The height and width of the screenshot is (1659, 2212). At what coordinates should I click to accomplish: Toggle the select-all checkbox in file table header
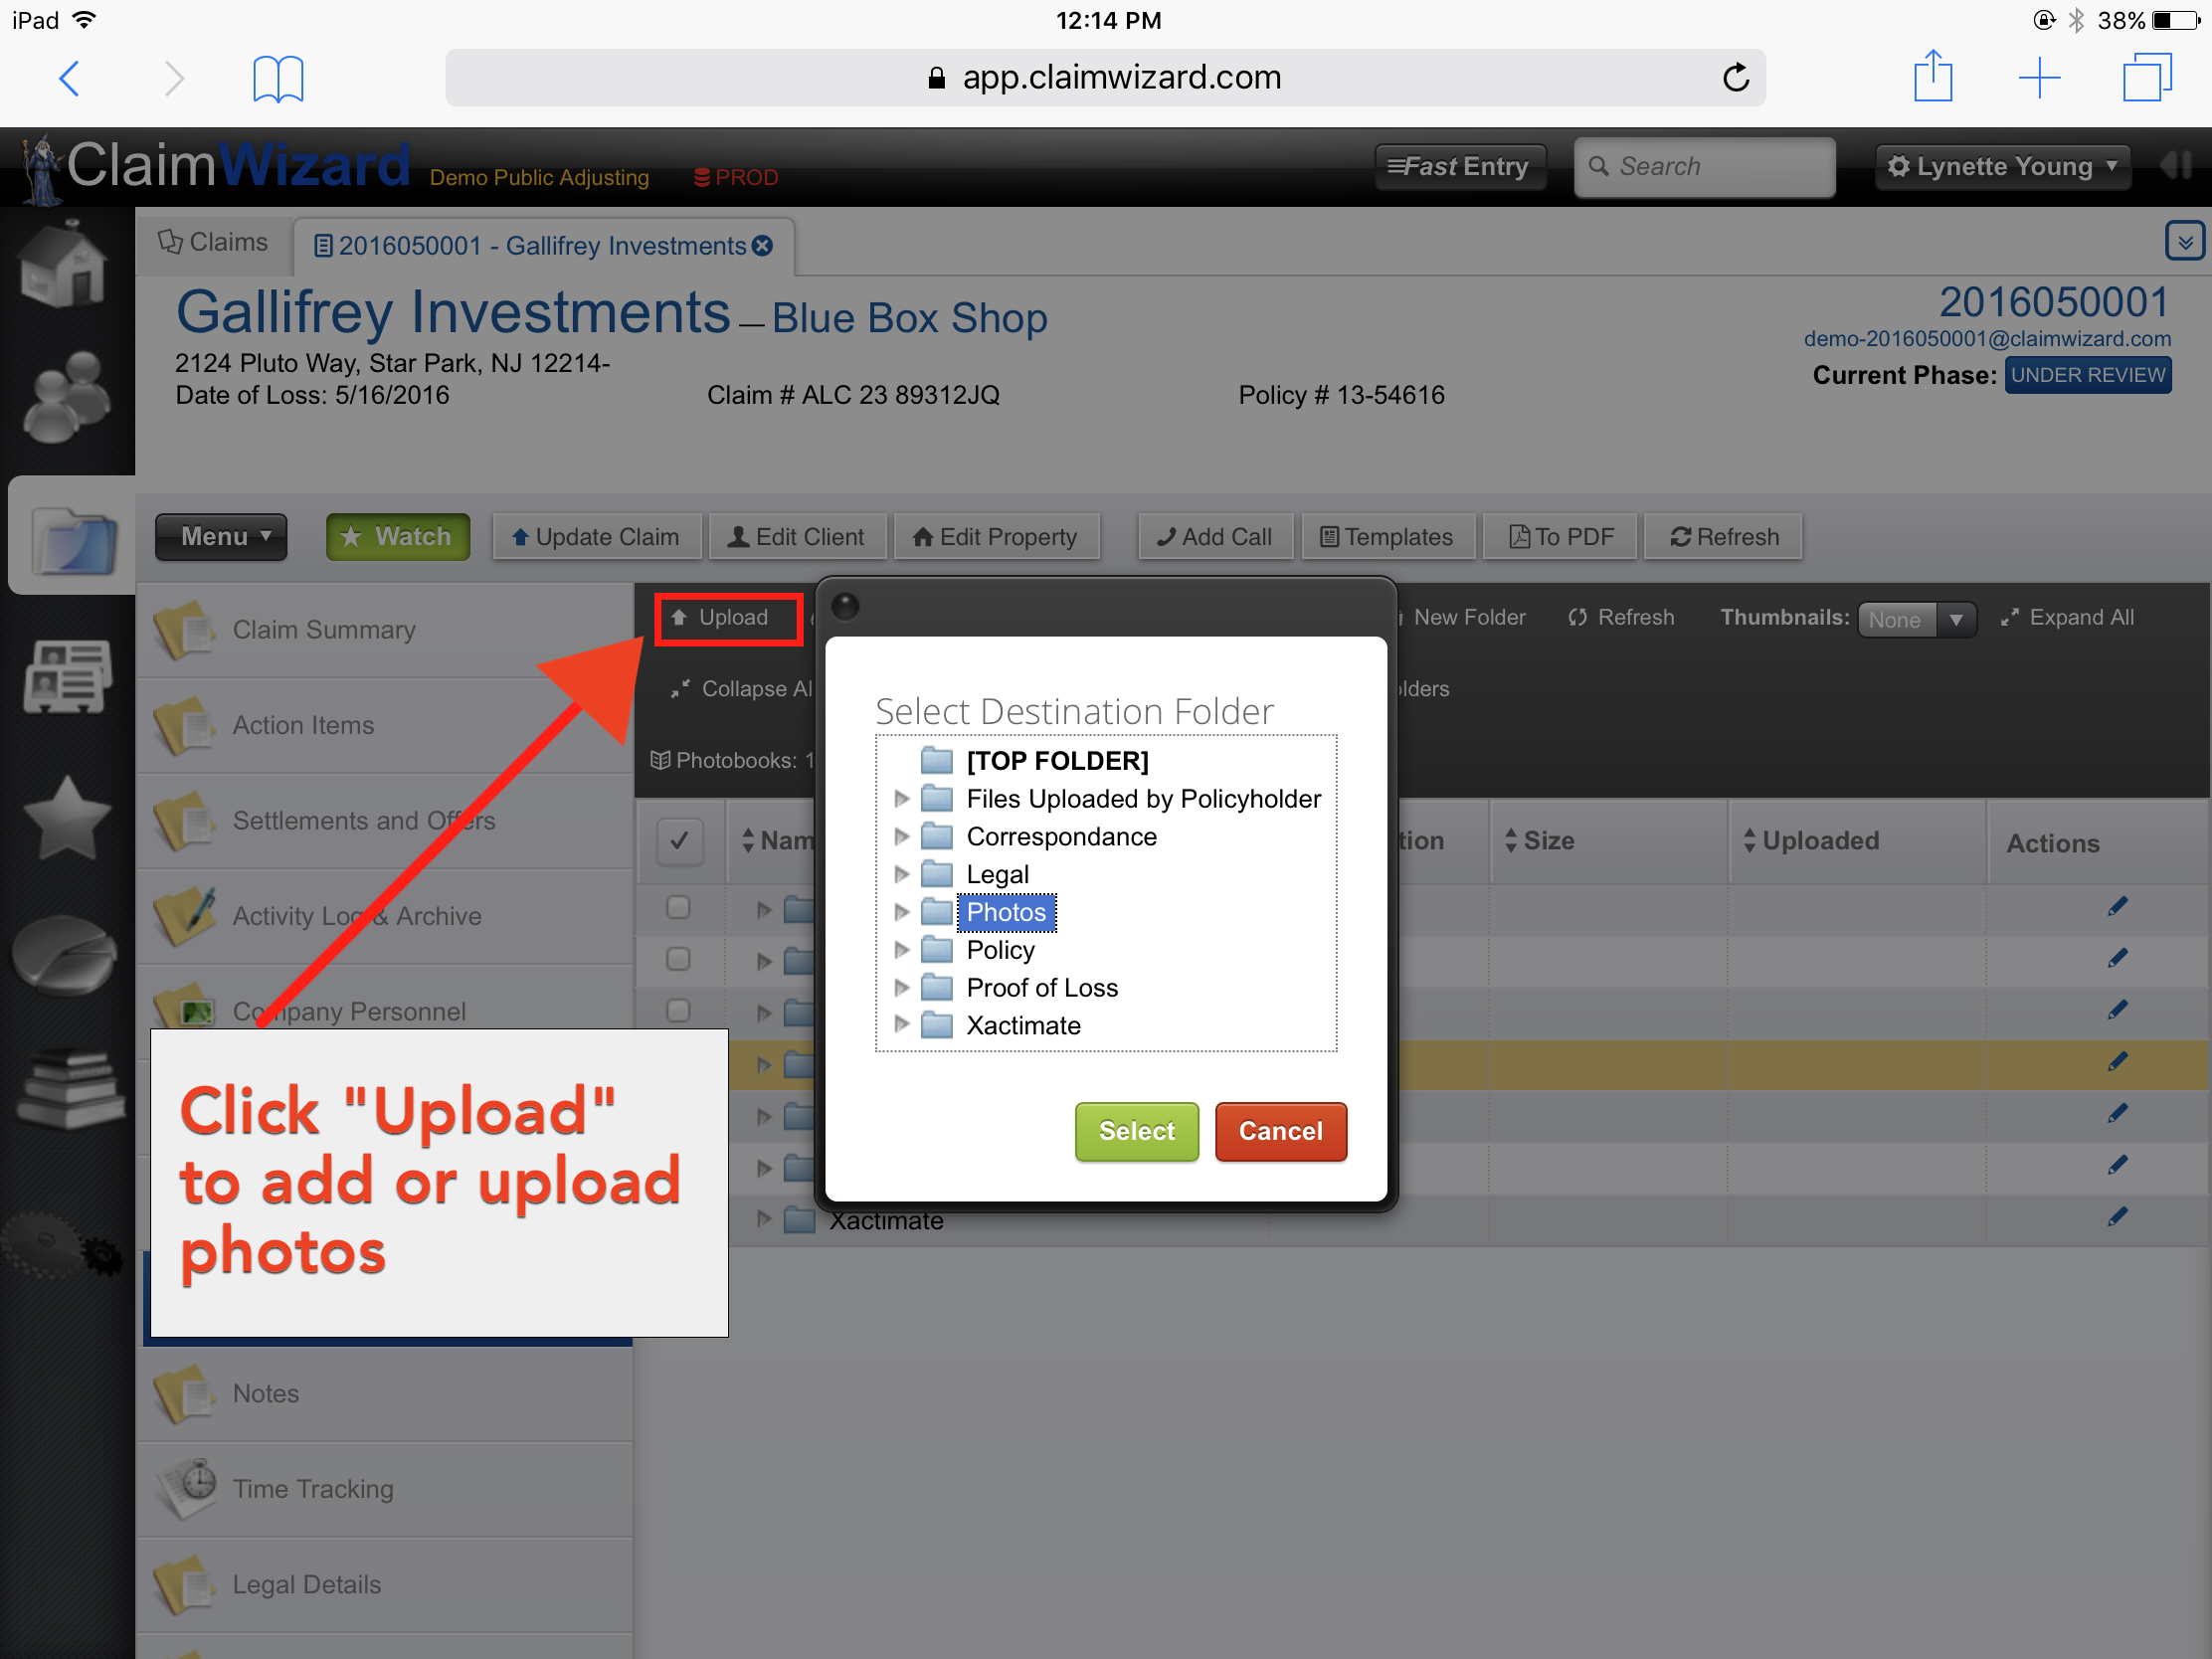coord(679,841)
